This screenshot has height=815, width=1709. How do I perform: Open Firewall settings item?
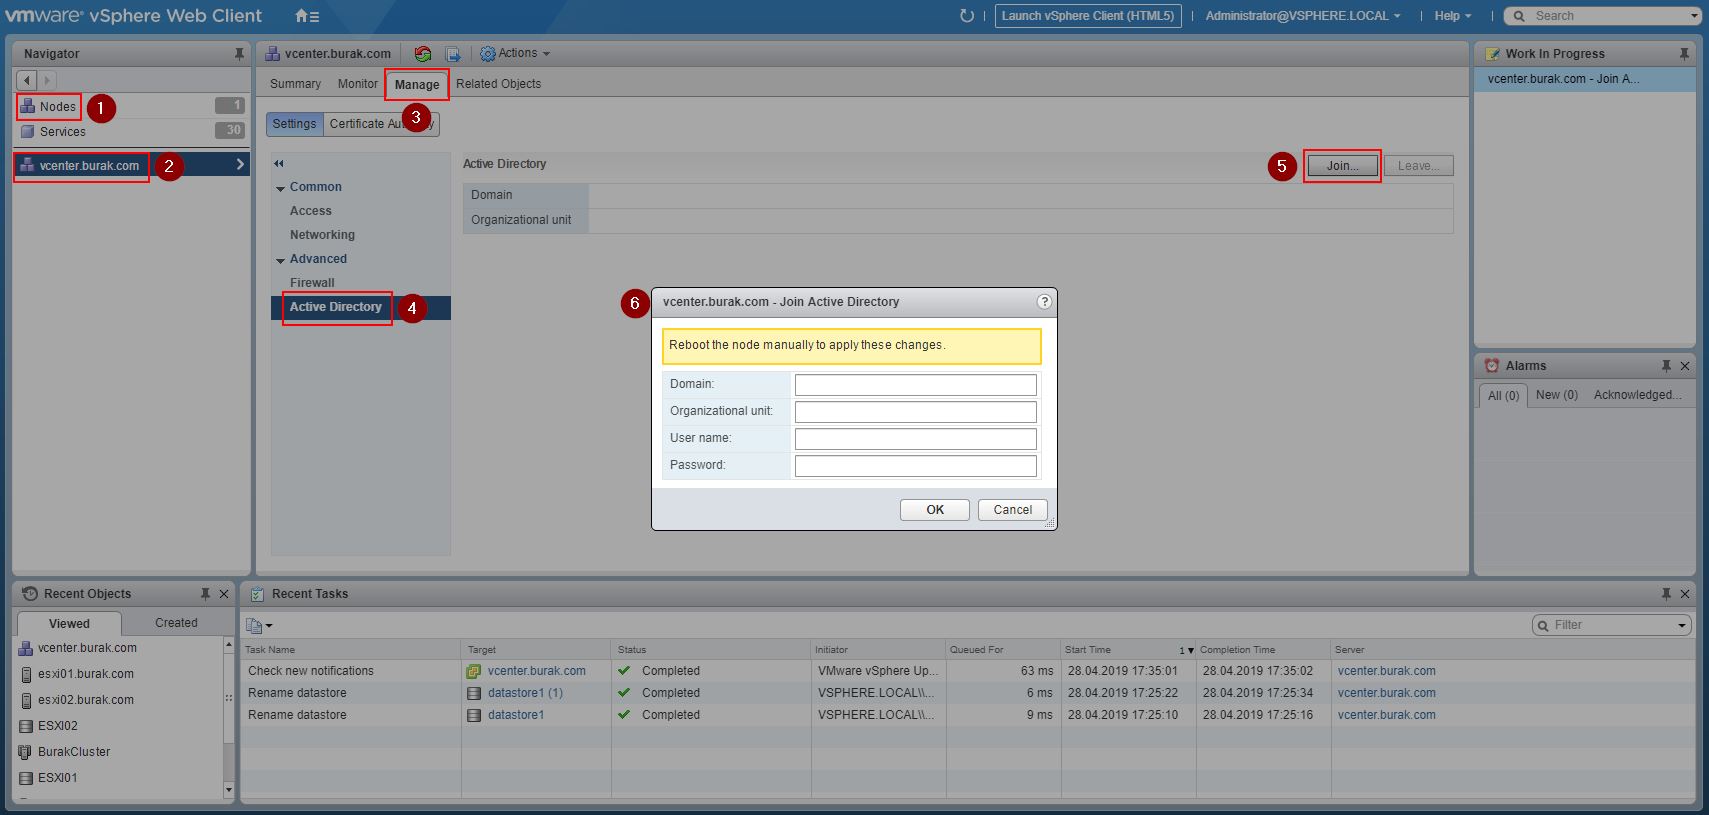coord(312,283)
